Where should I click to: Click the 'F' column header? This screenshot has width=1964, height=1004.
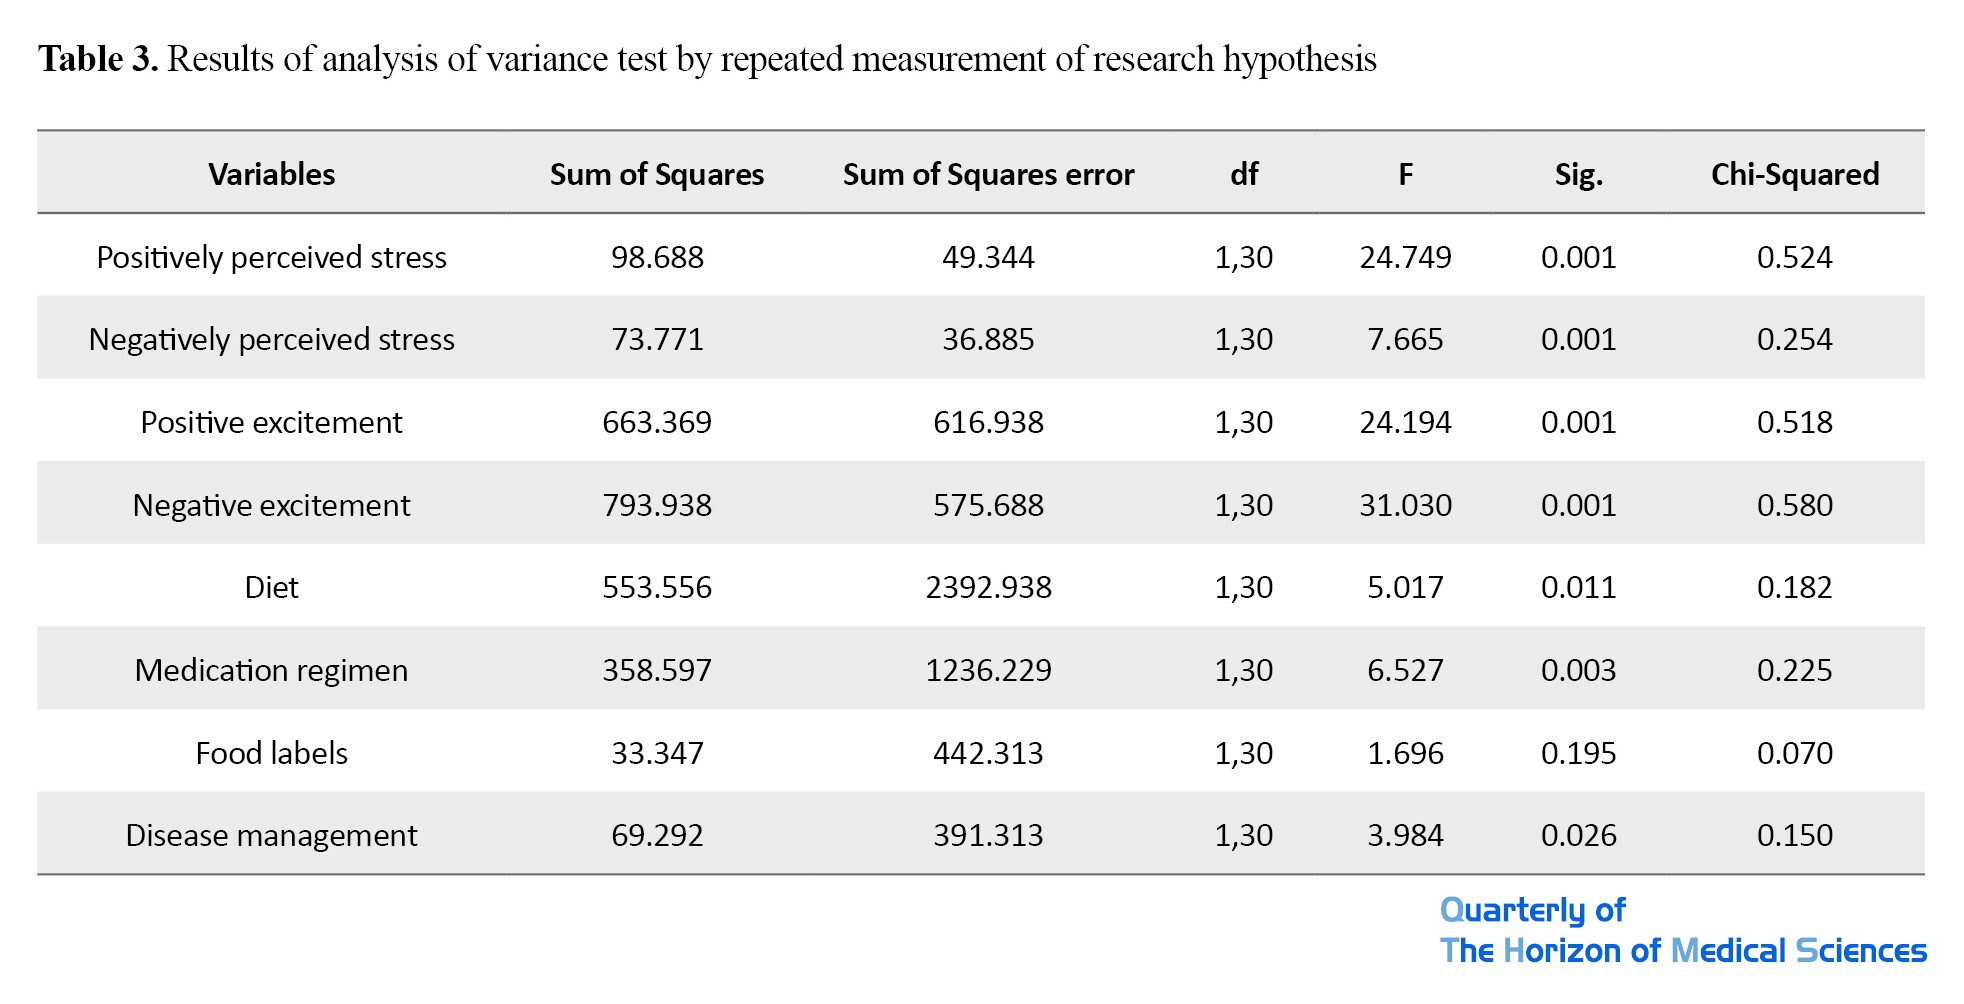point(1405,174)
